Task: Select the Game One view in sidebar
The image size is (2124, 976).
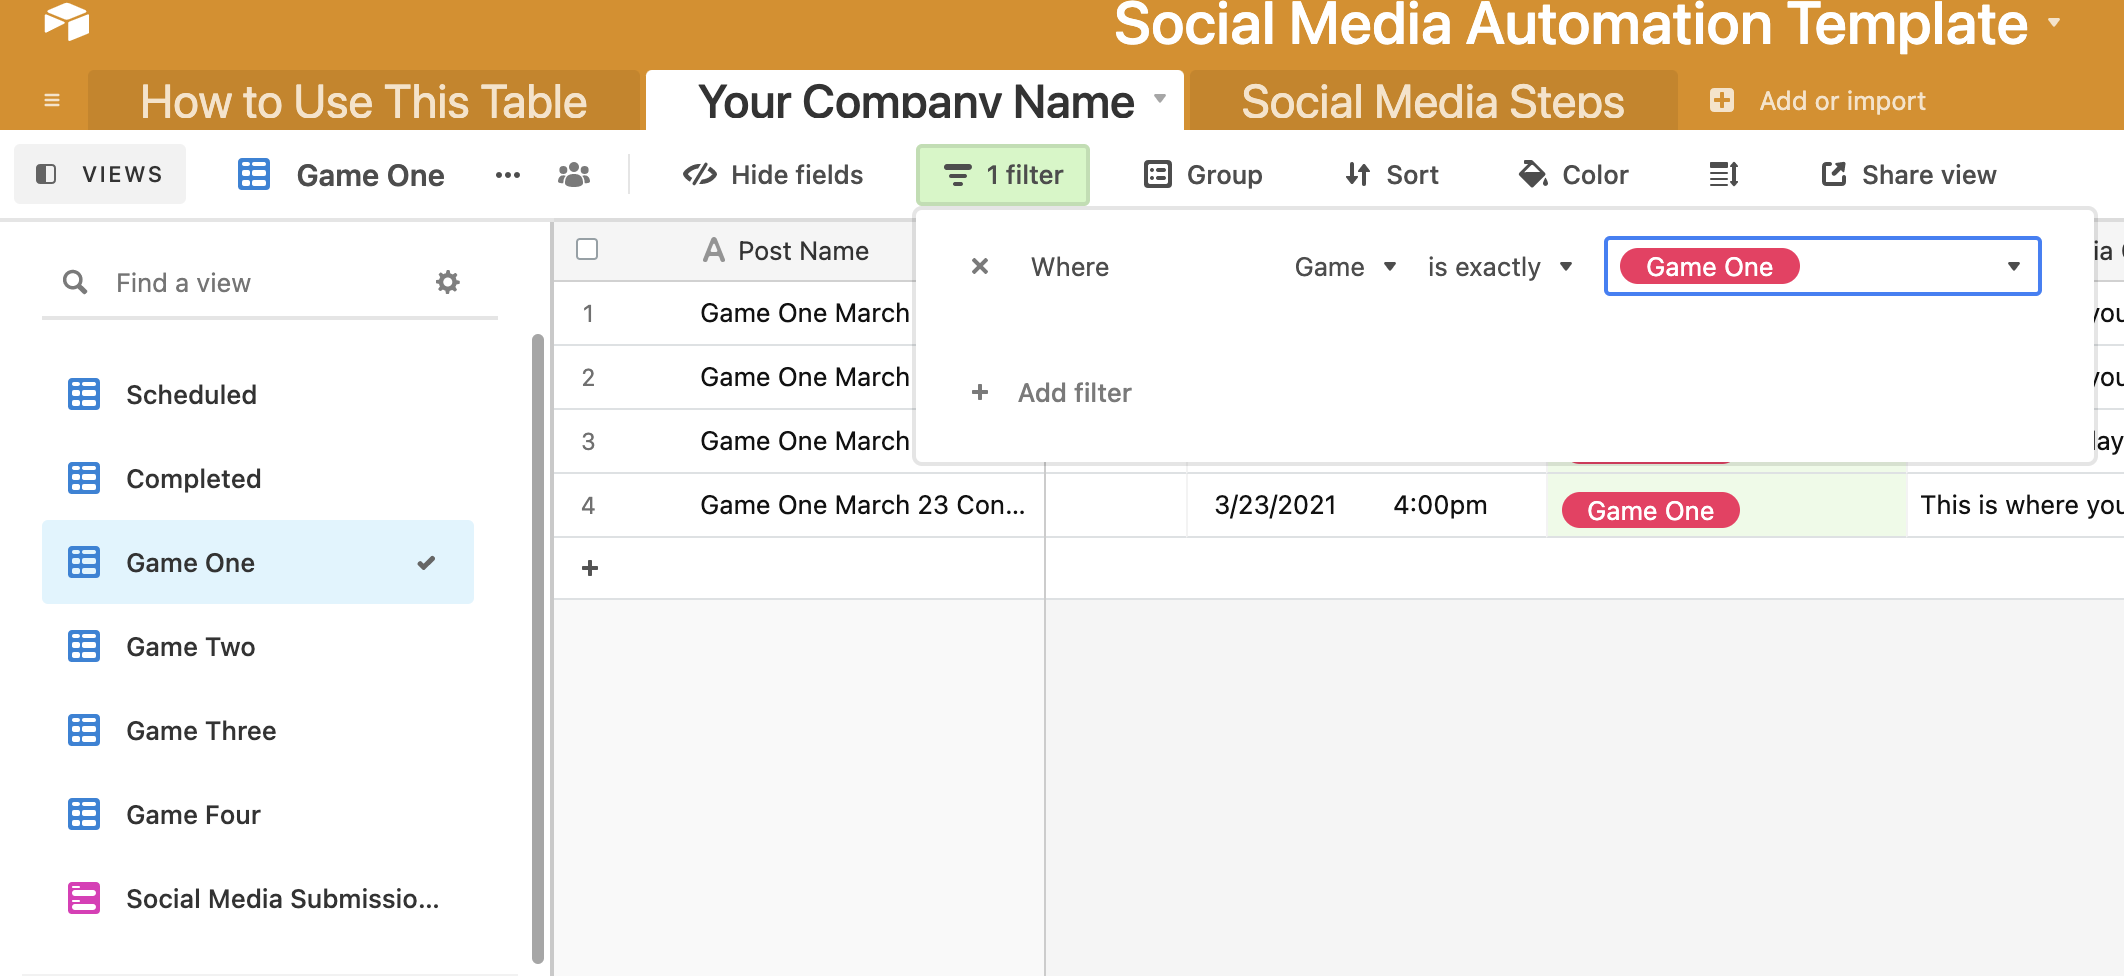Action: (258, 562)
